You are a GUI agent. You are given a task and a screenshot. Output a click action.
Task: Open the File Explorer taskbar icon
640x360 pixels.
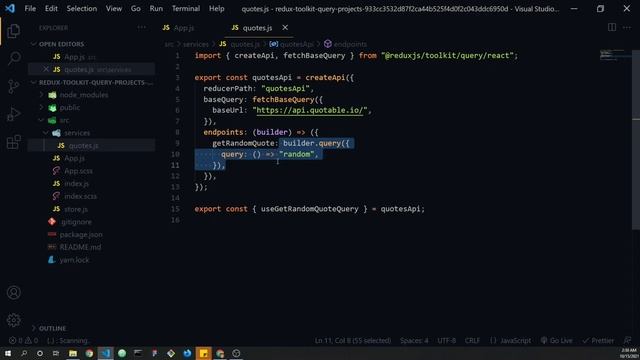point(73,353)
